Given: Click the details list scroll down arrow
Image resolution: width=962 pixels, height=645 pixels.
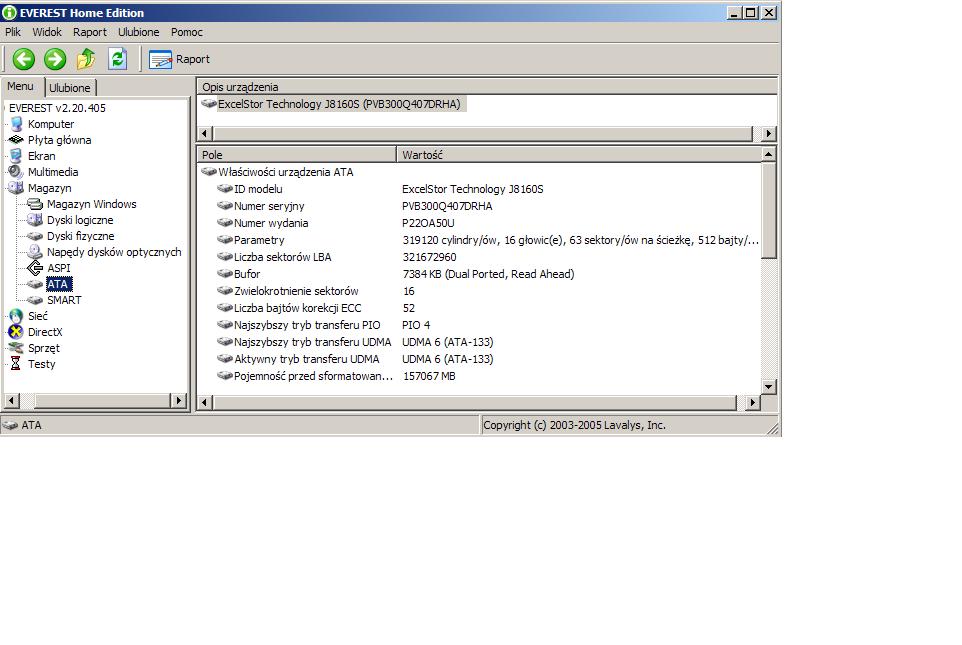Looking at the screenshot, I should 769,387.
